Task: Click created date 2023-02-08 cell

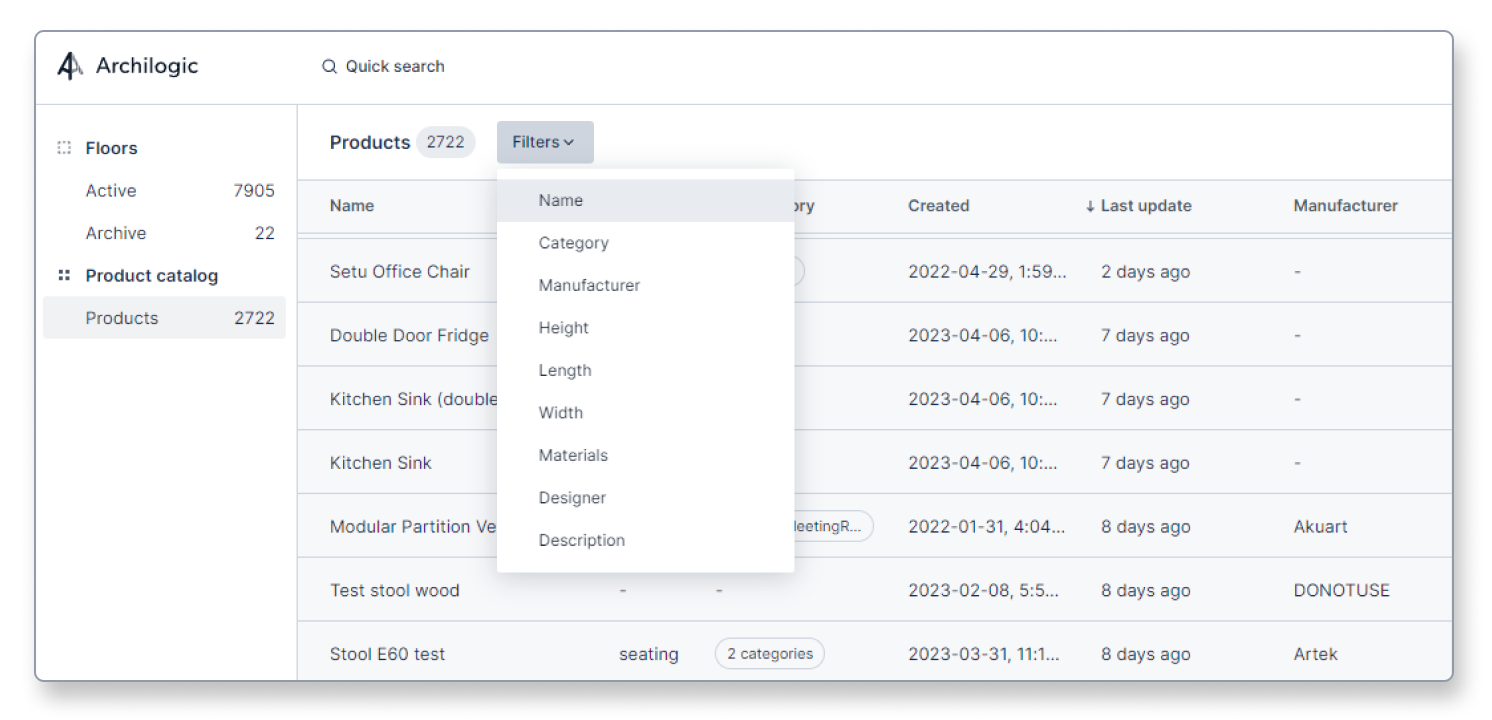Action: [984, 590]
